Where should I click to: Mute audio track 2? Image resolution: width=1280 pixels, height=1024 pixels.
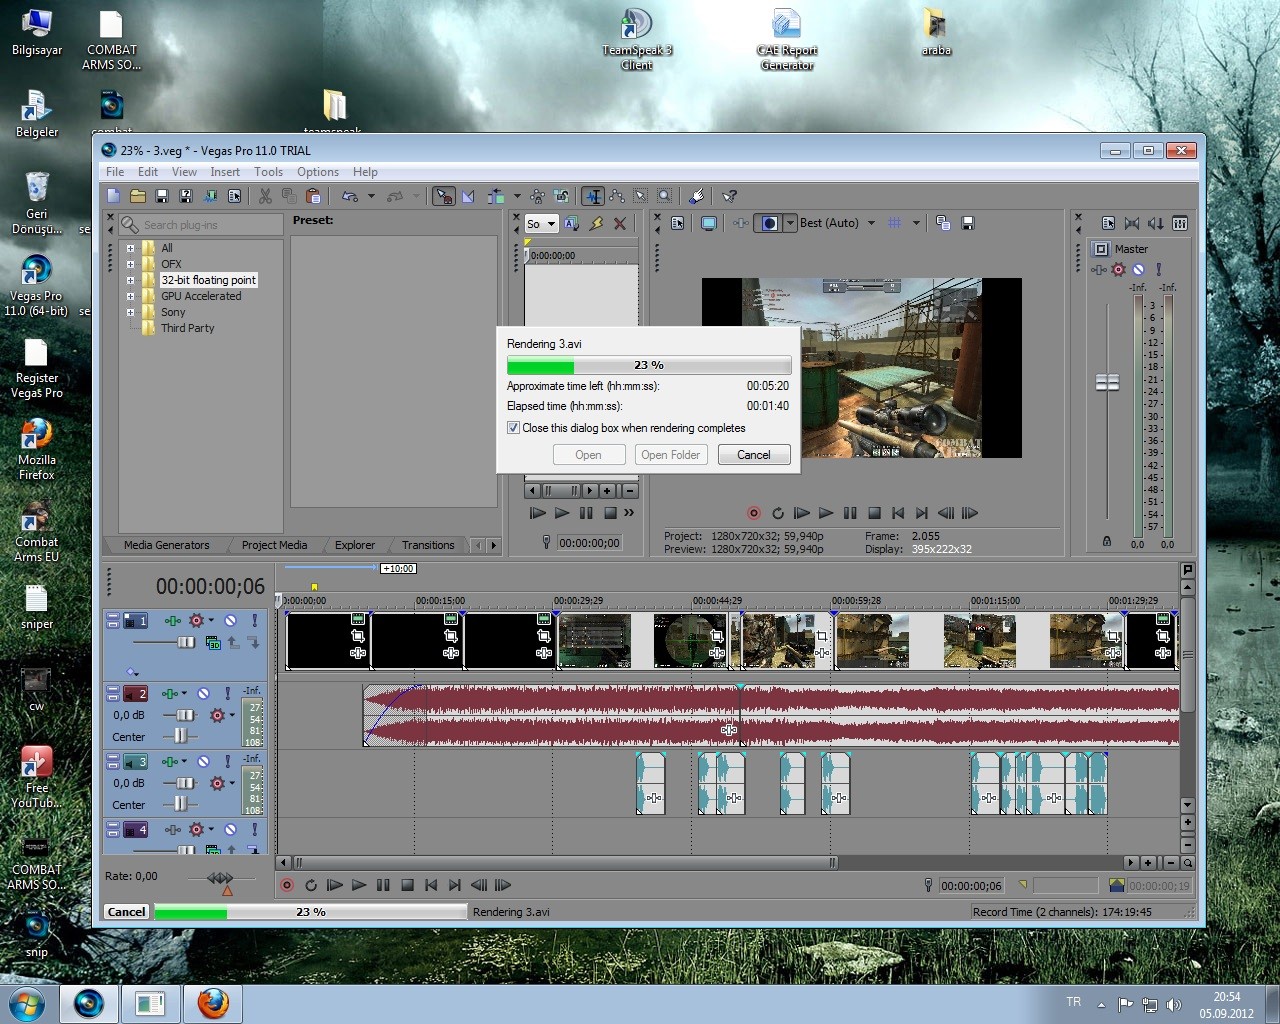click(203, 693)
